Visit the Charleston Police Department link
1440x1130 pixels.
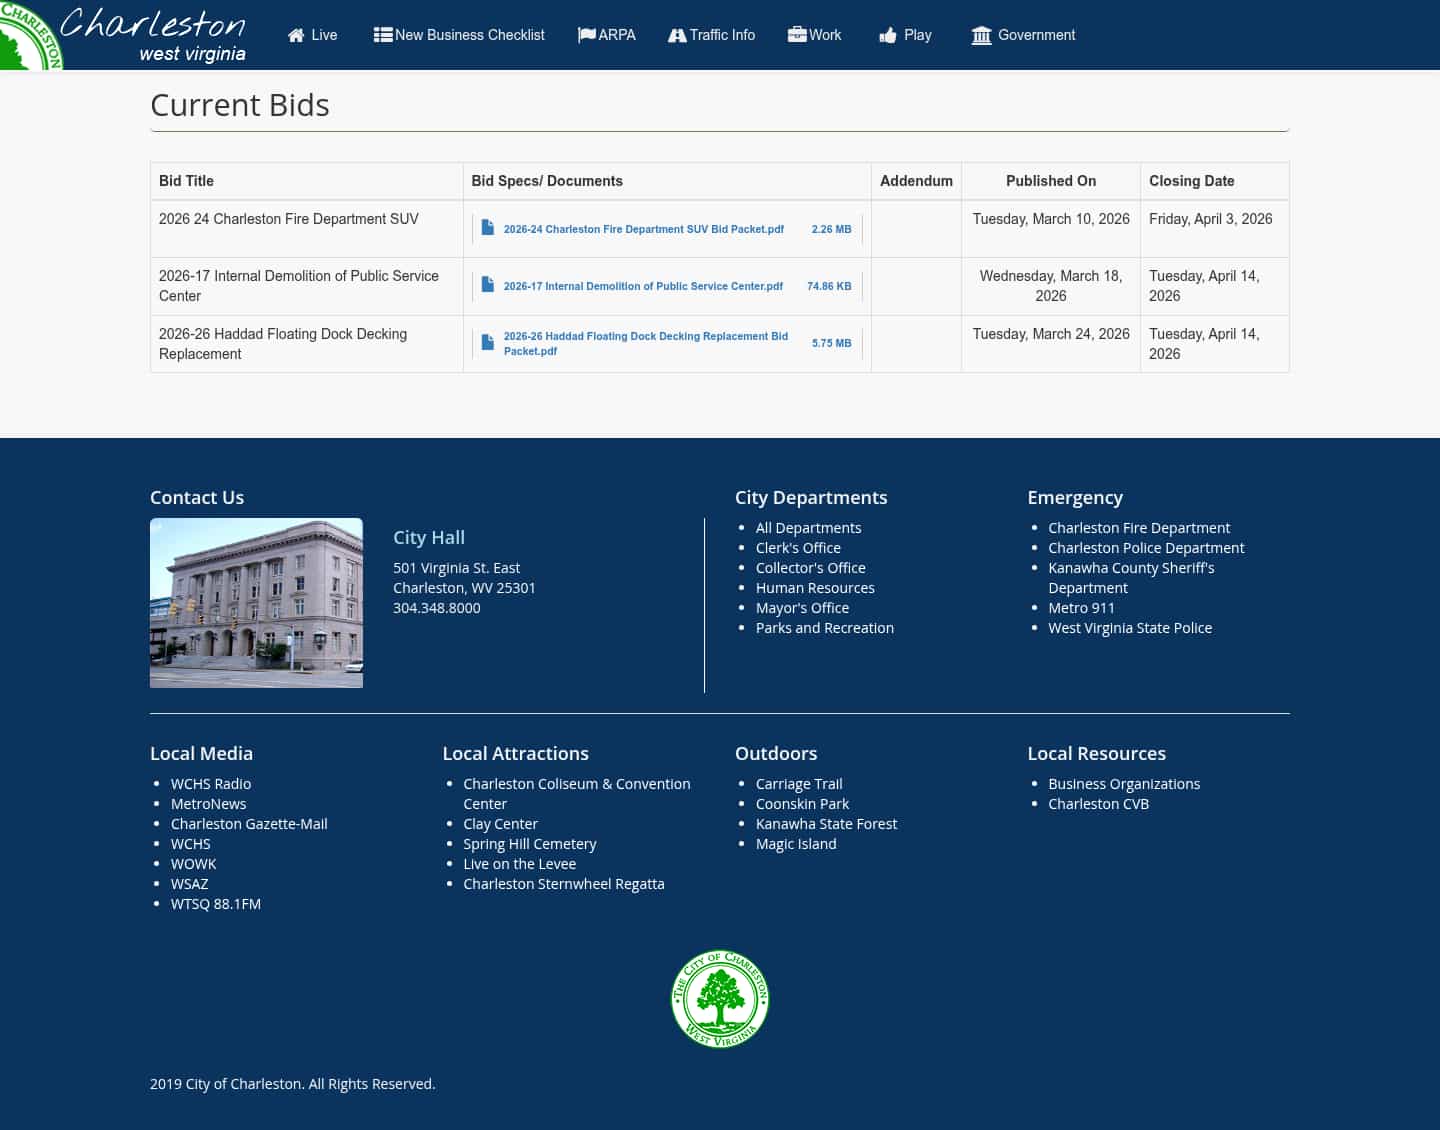click(x=1146, y=547)
